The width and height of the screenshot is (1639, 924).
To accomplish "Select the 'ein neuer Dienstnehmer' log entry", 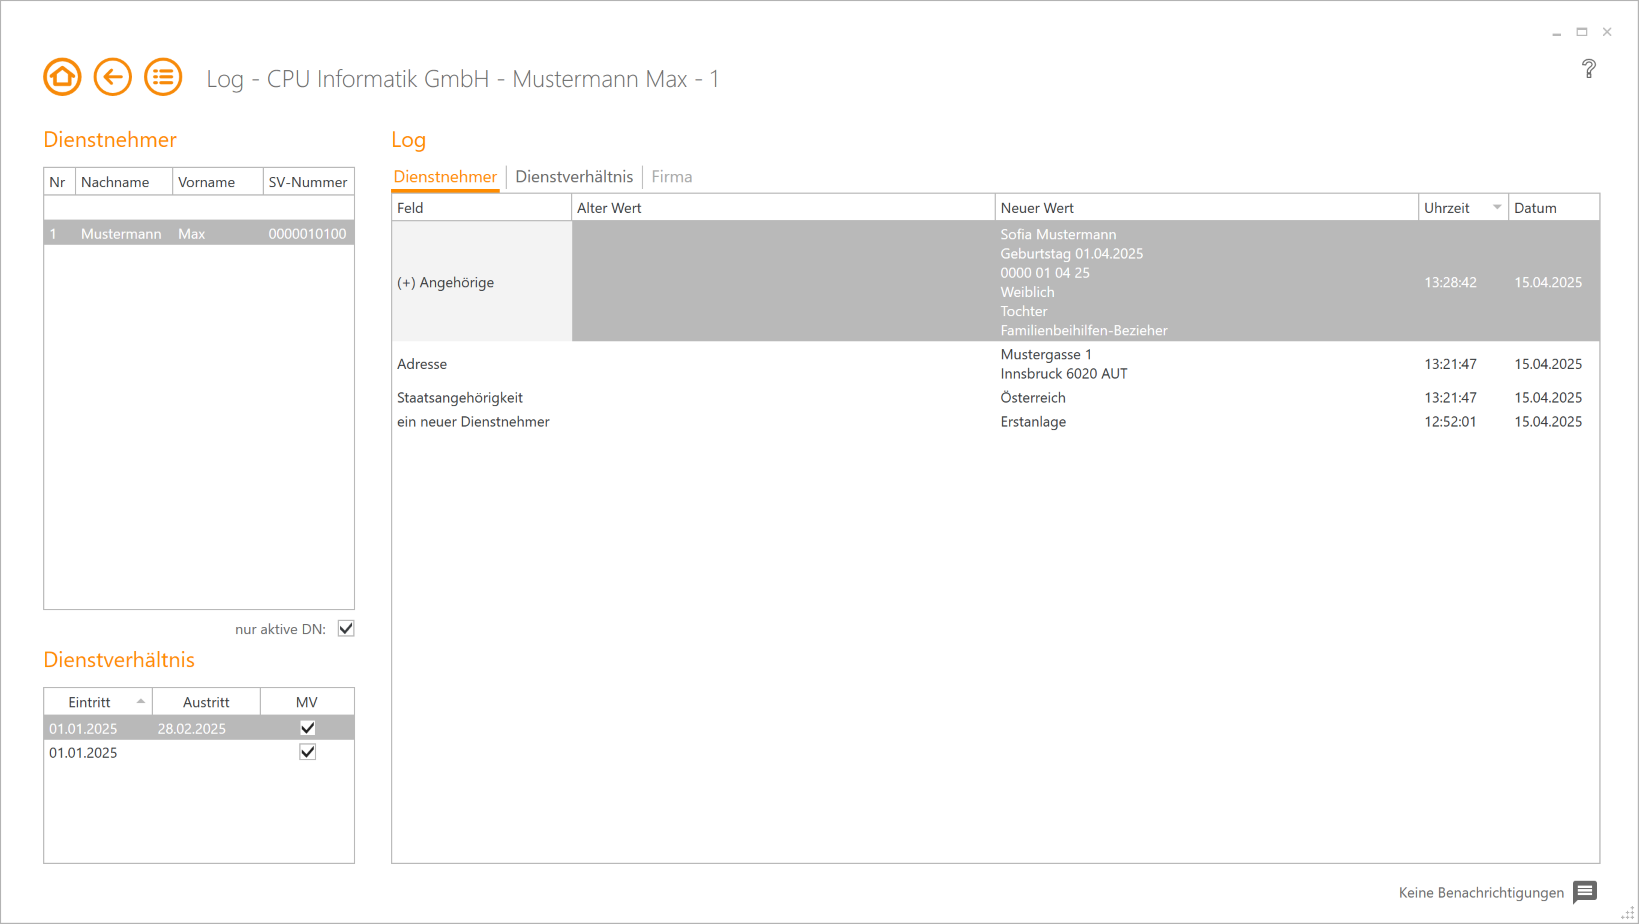I will [x=473, y=421].
